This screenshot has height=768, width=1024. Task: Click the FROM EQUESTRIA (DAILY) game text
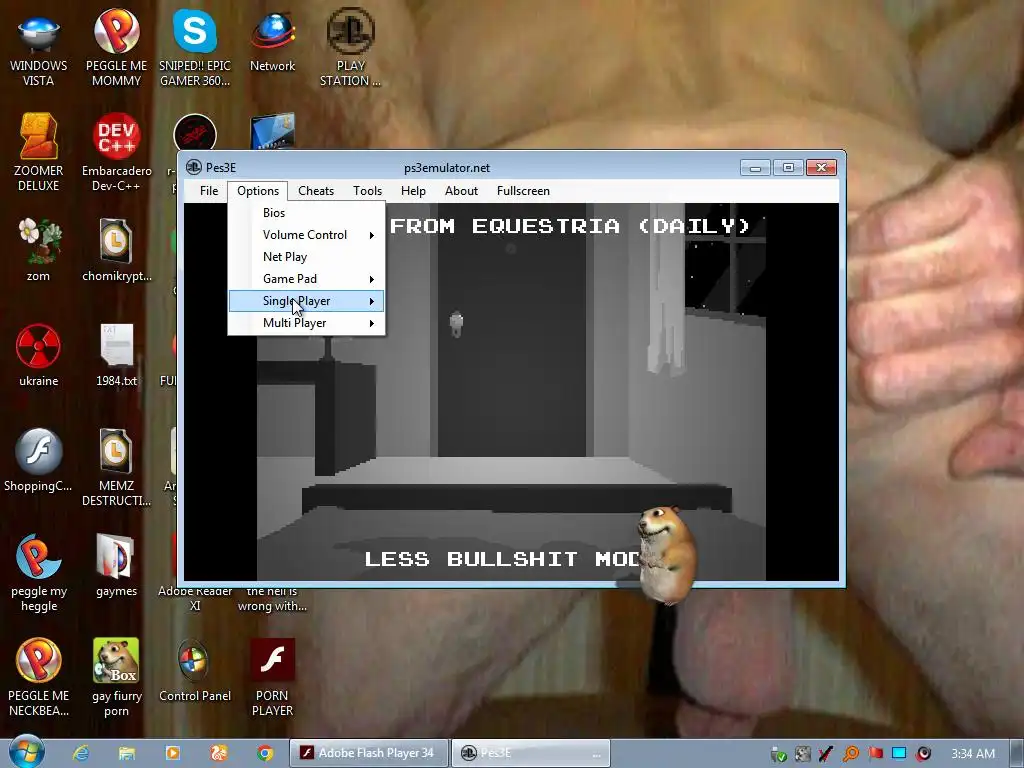click(569, 226)
